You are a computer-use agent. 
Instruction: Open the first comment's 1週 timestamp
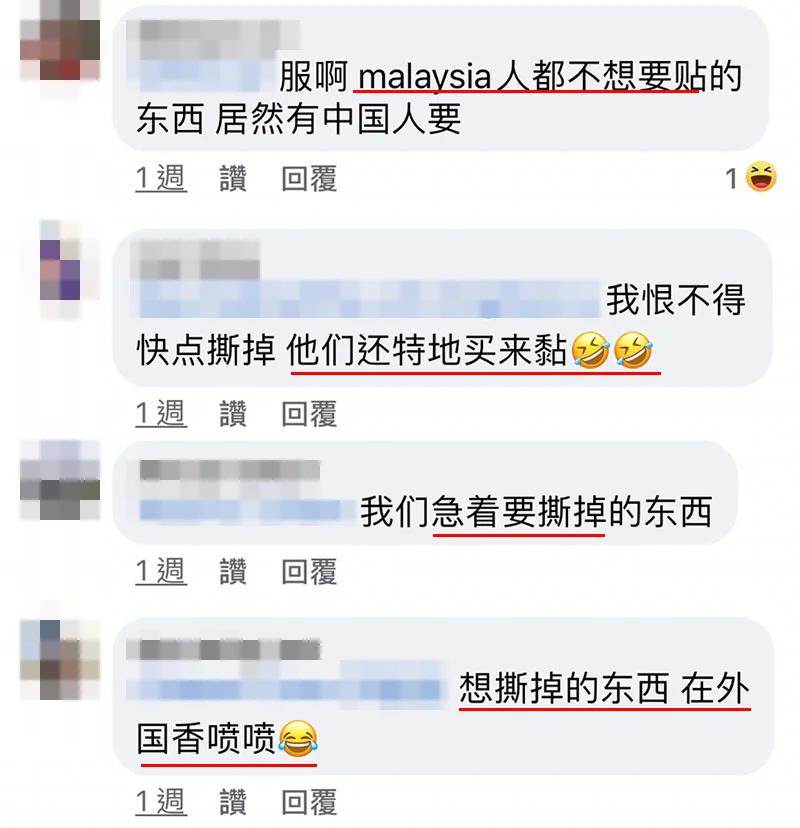[161, 178]
